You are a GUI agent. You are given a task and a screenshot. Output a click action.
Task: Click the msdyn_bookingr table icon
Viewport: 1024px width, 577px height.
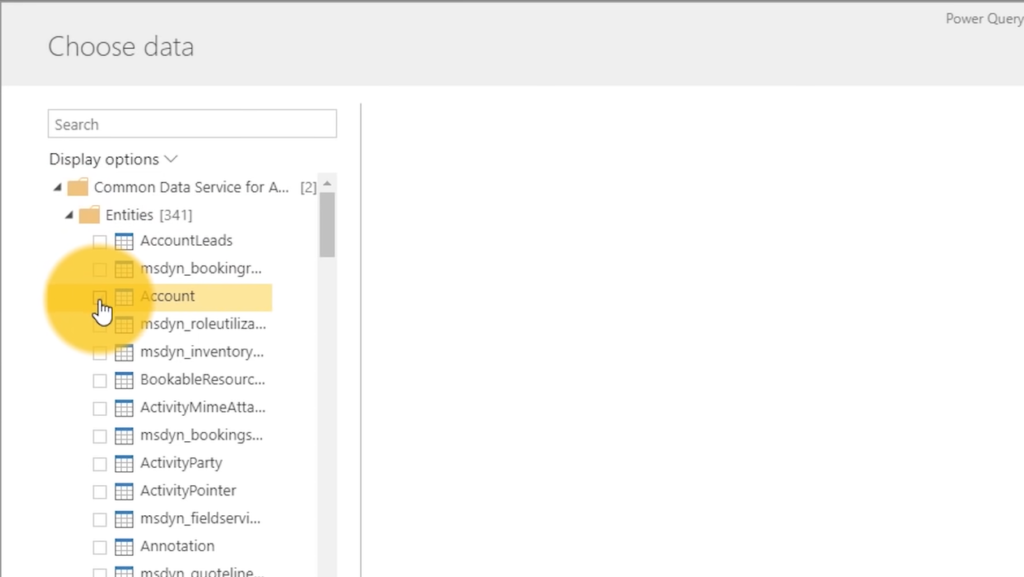(x=123, y=268)
